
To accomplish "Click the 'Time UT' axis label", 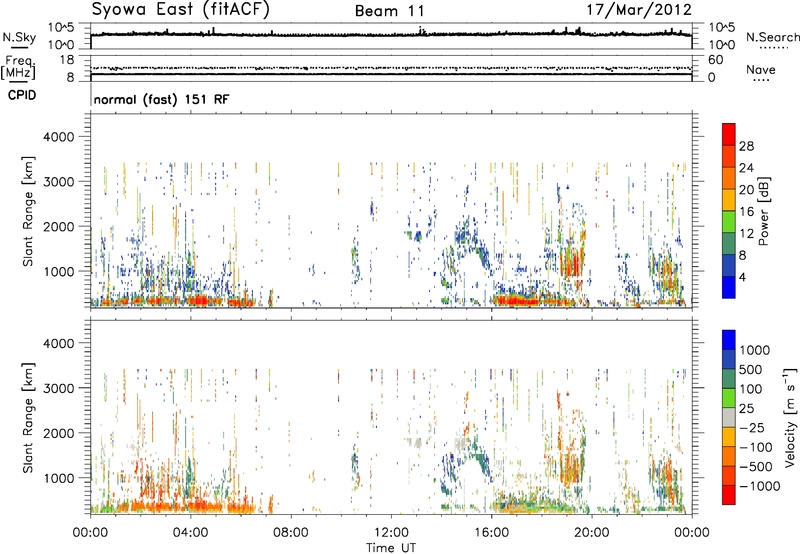I will [391, 548].
